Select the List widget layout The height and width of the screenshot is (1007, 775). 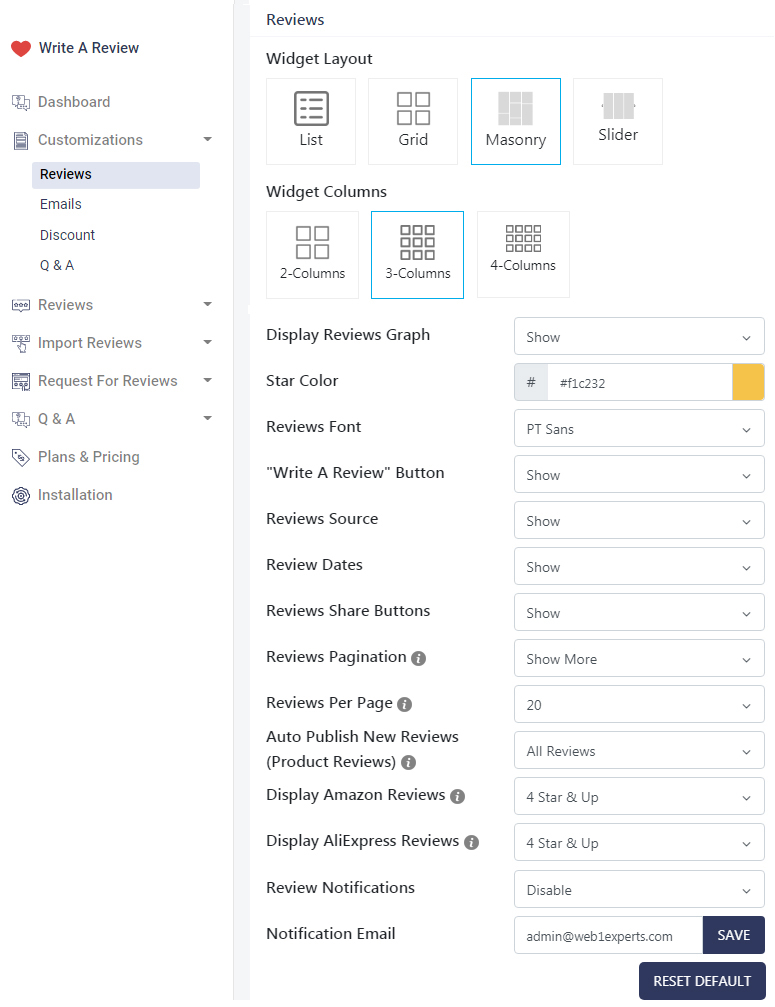pos(311,121)
